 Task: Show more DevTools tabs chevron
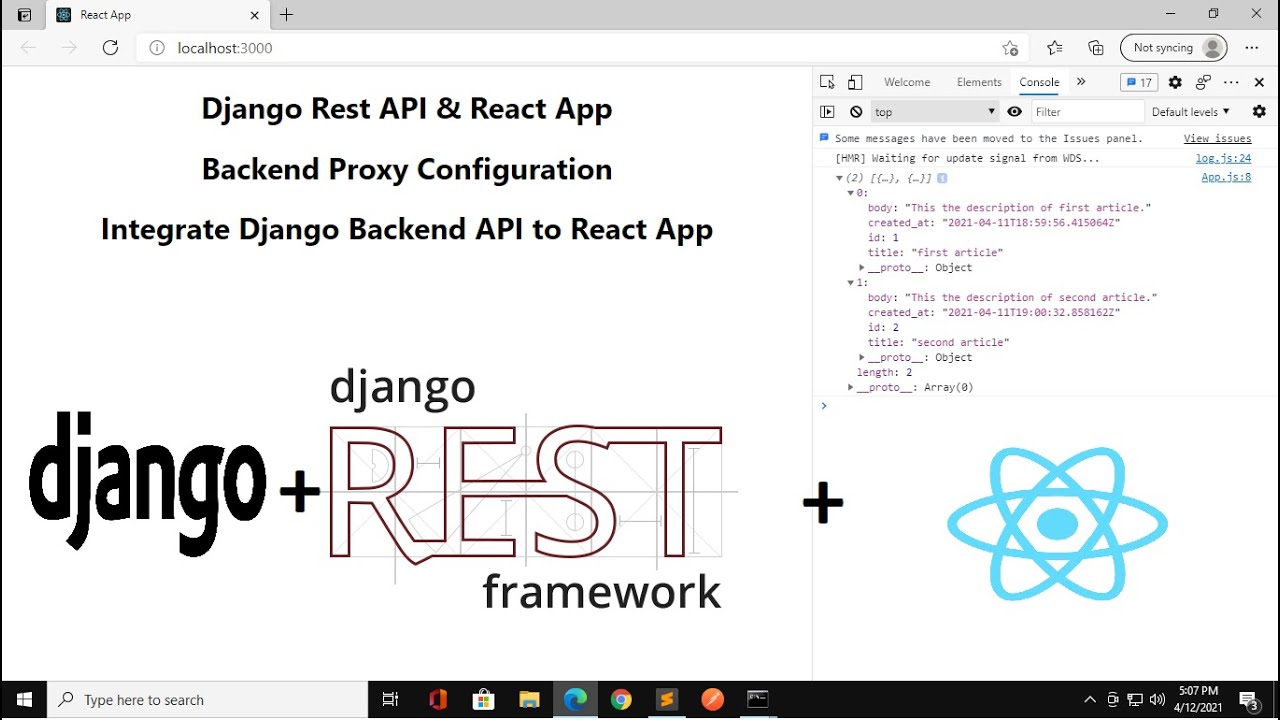(x=1081, y=82)
